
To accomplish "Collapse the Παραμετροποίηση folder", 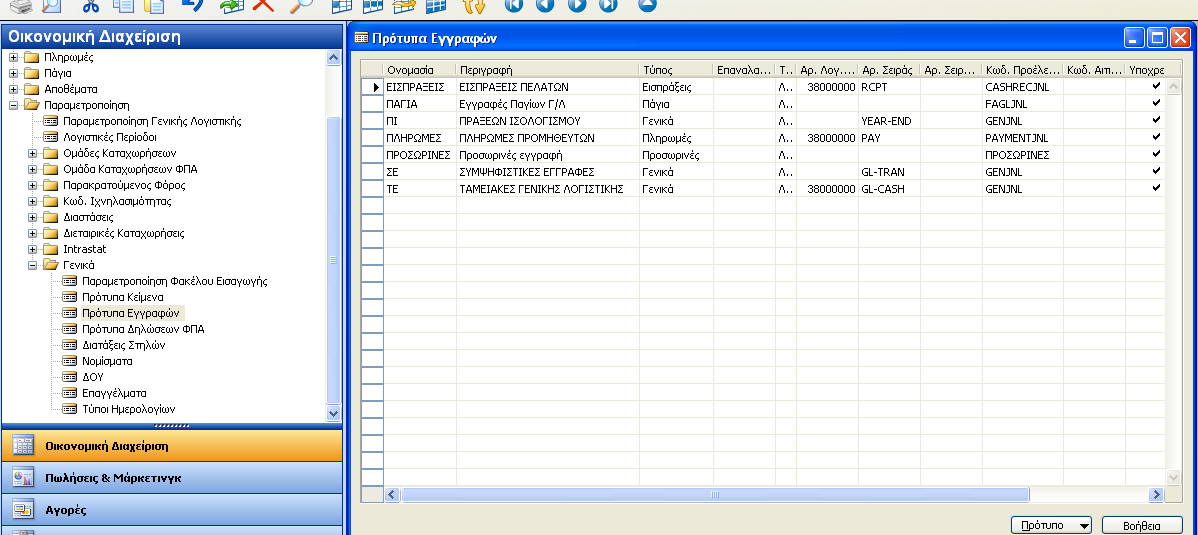I will click(x=13, y=105).
